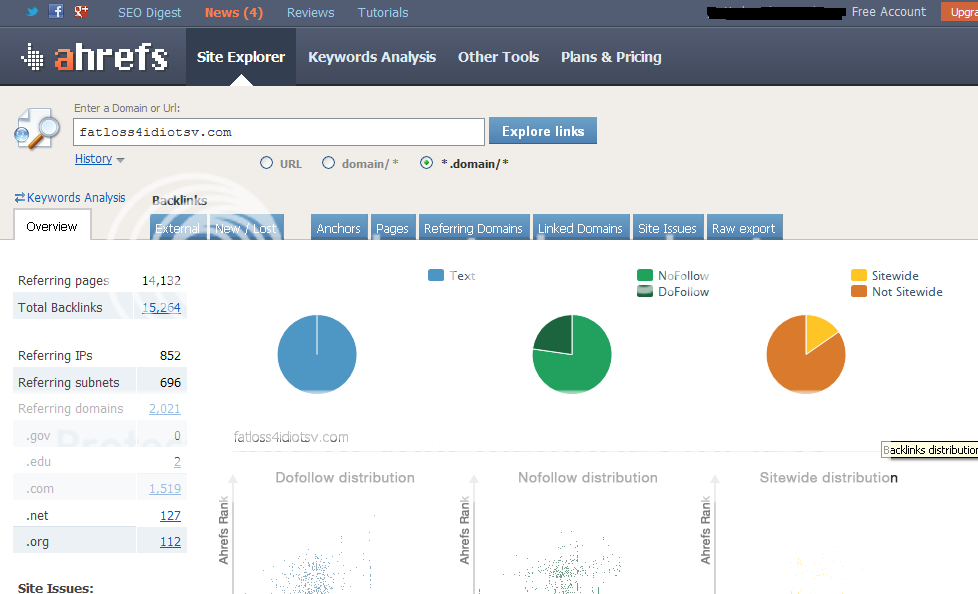Click the magnifying glass search icon
The width and height of the screenshot is (978, 594).
pos(37,131)
